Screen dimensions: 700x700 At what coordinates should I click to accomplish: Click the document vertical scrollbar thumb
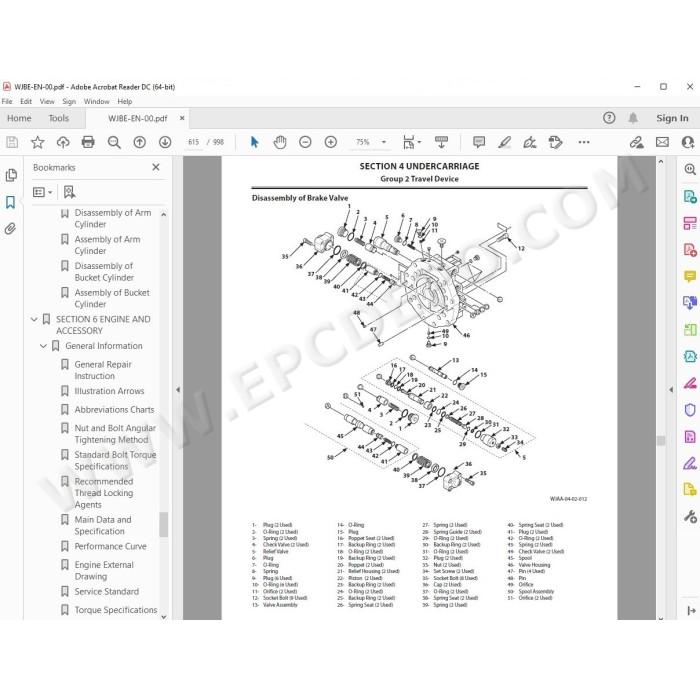tap(661, 441)
